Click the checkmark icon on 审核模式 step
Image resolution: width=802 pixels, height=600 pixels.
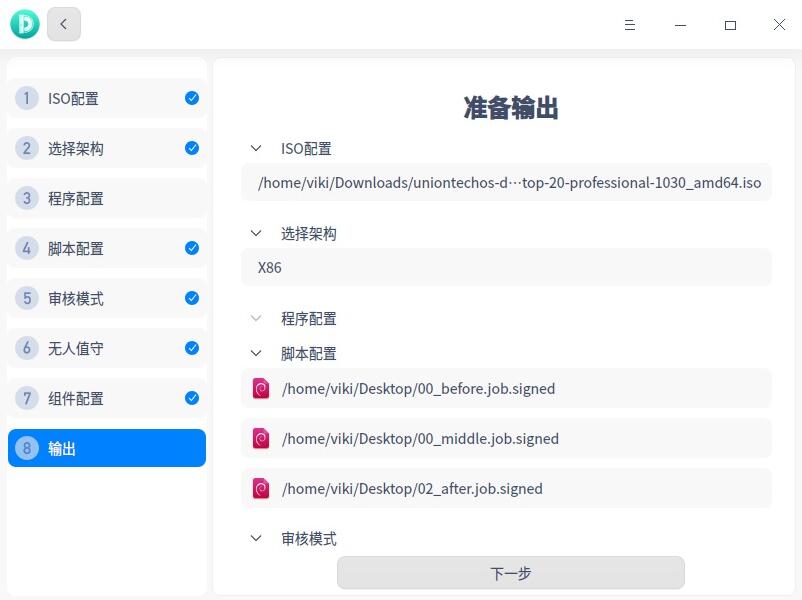pos(191,298)
